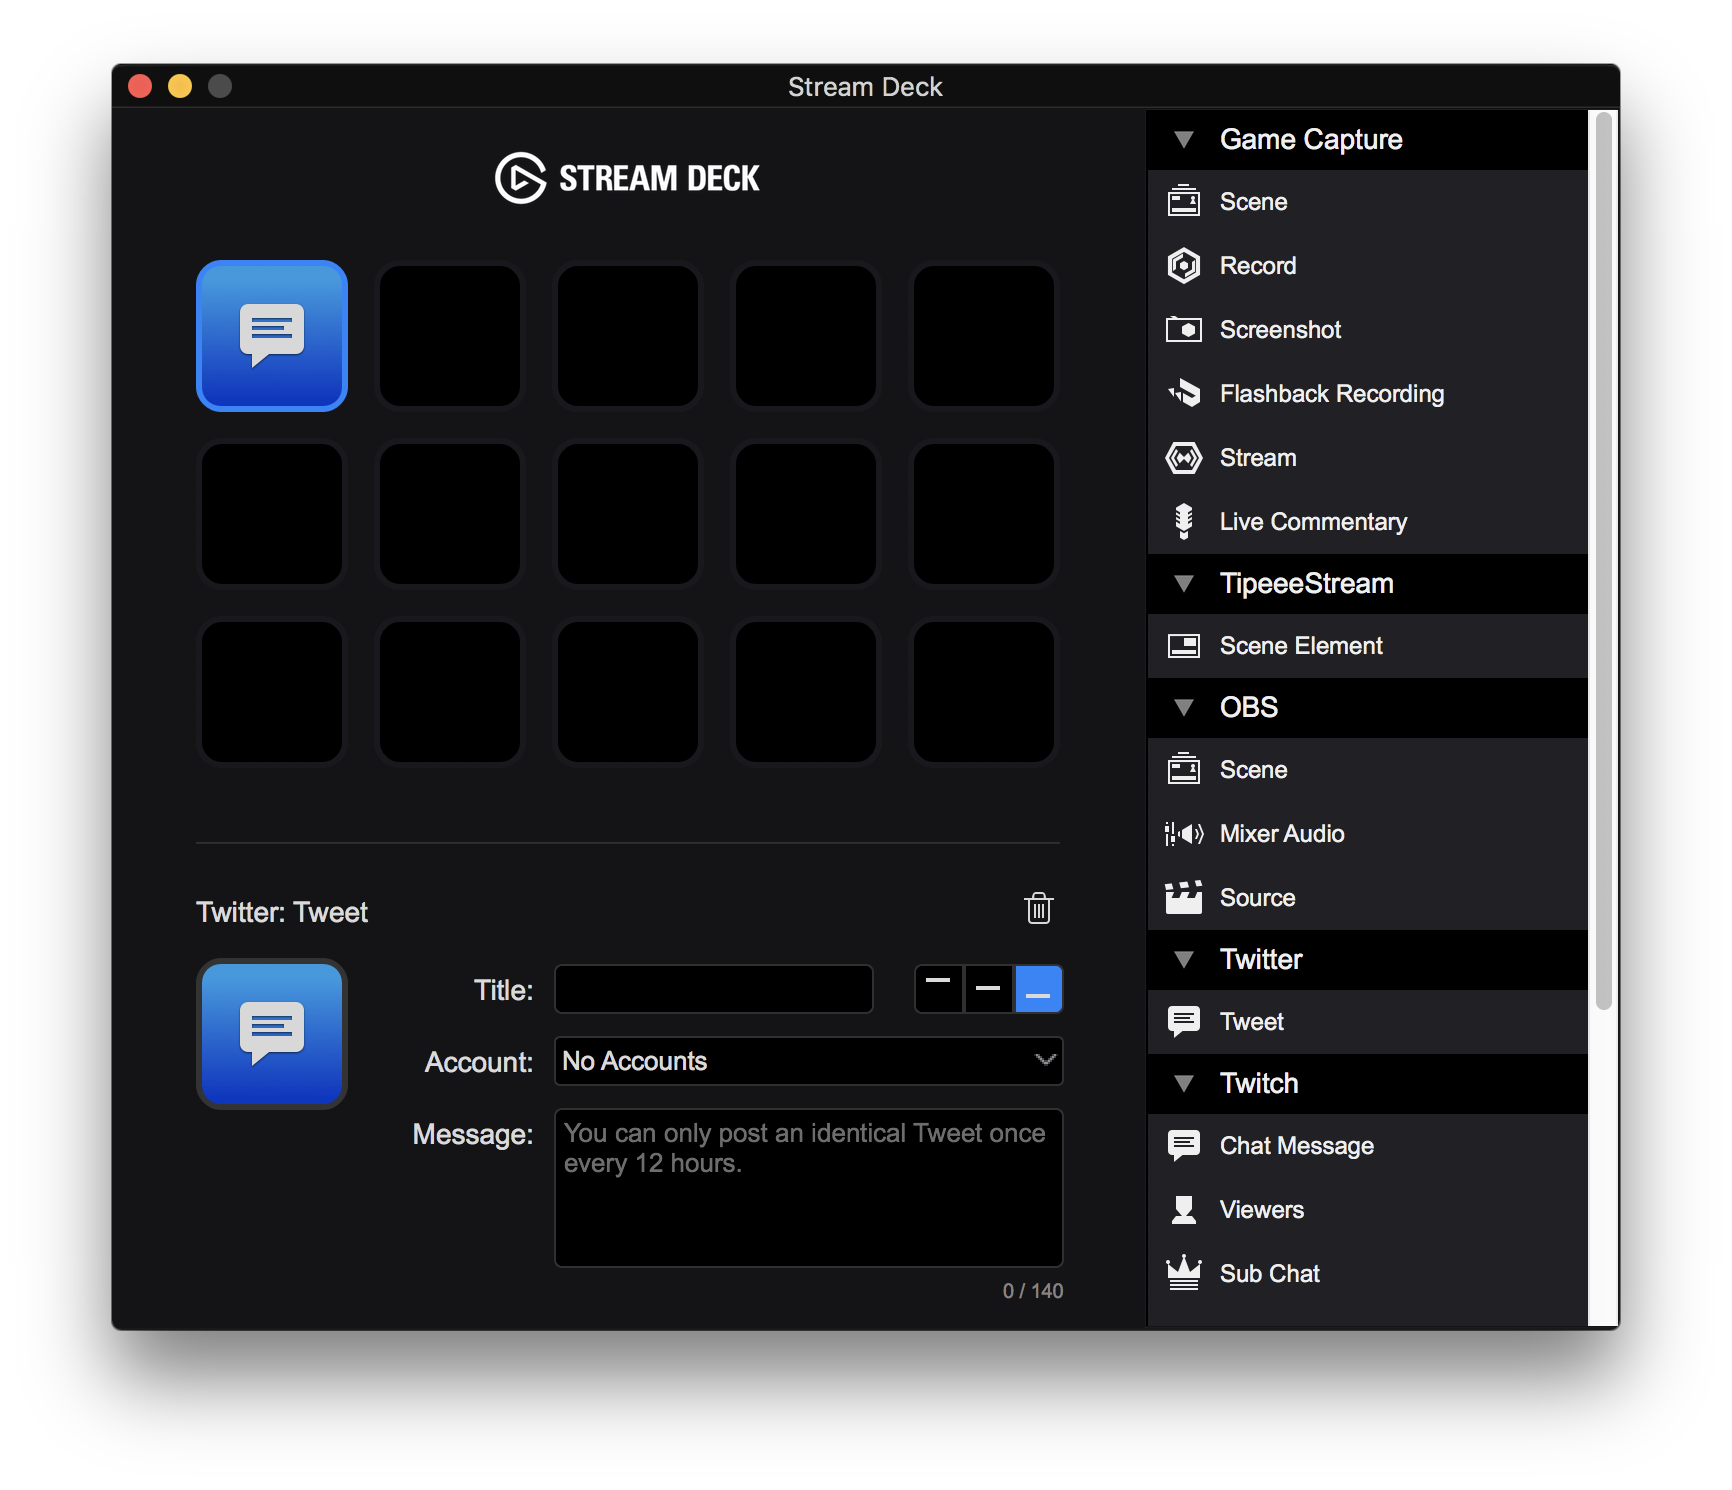Select the Flashback Recording icon

pos(1184,393)
